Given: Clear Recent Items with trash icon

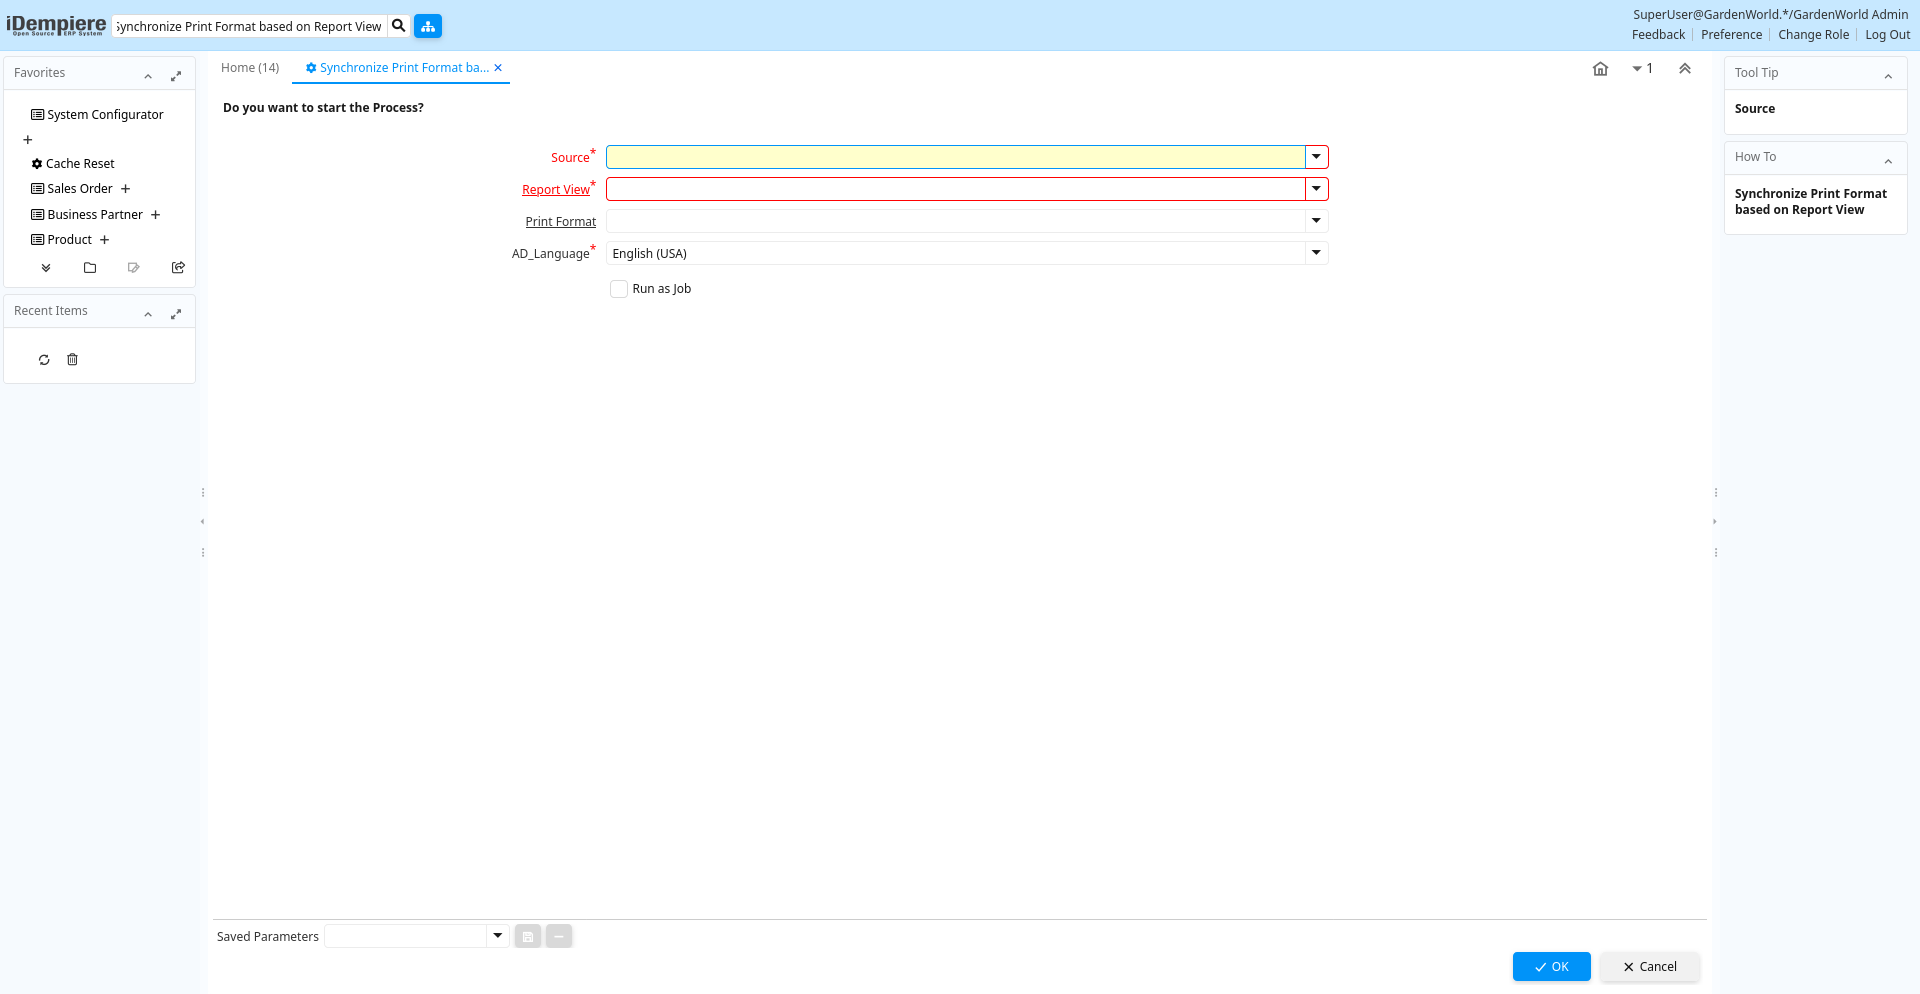Looking at the screenshot, I should [x=72, y=360].
